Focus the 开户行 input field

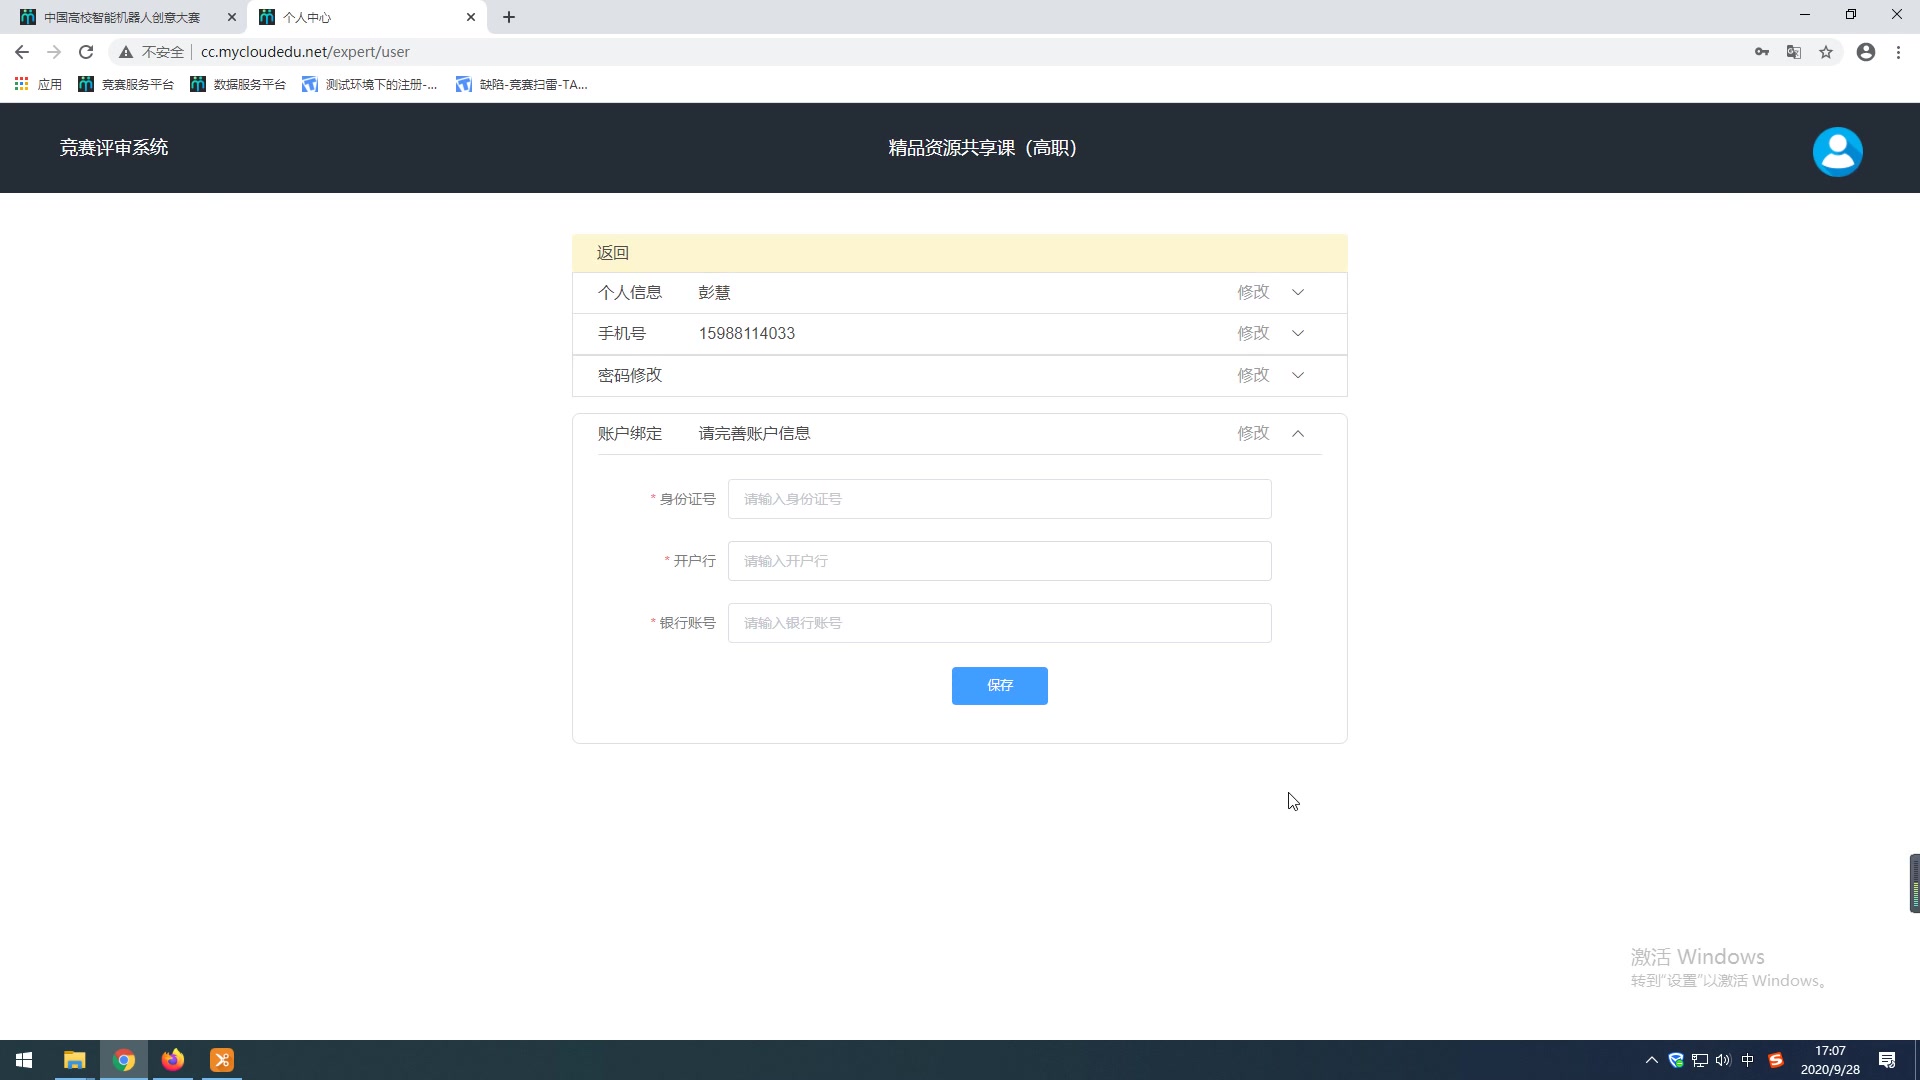click(1000, 561)
